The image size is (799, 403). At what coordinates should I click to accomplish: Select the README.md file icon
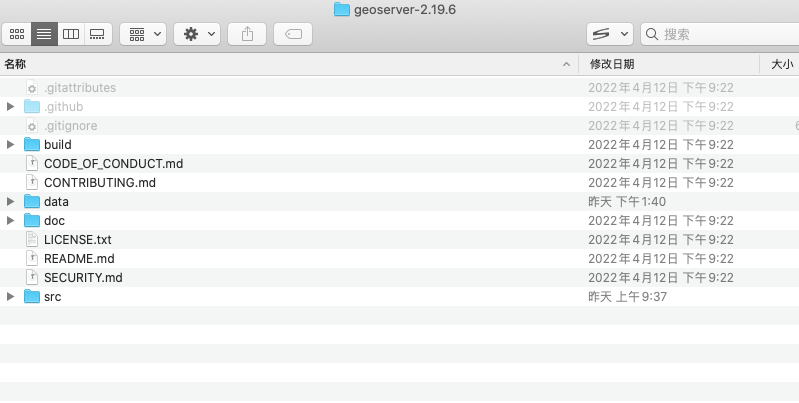click(31, 259)
